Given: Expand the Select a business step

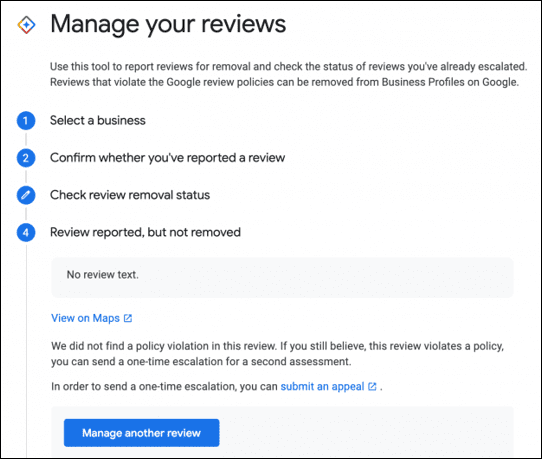Looking at the screenshot, I should tap(98, 120).
